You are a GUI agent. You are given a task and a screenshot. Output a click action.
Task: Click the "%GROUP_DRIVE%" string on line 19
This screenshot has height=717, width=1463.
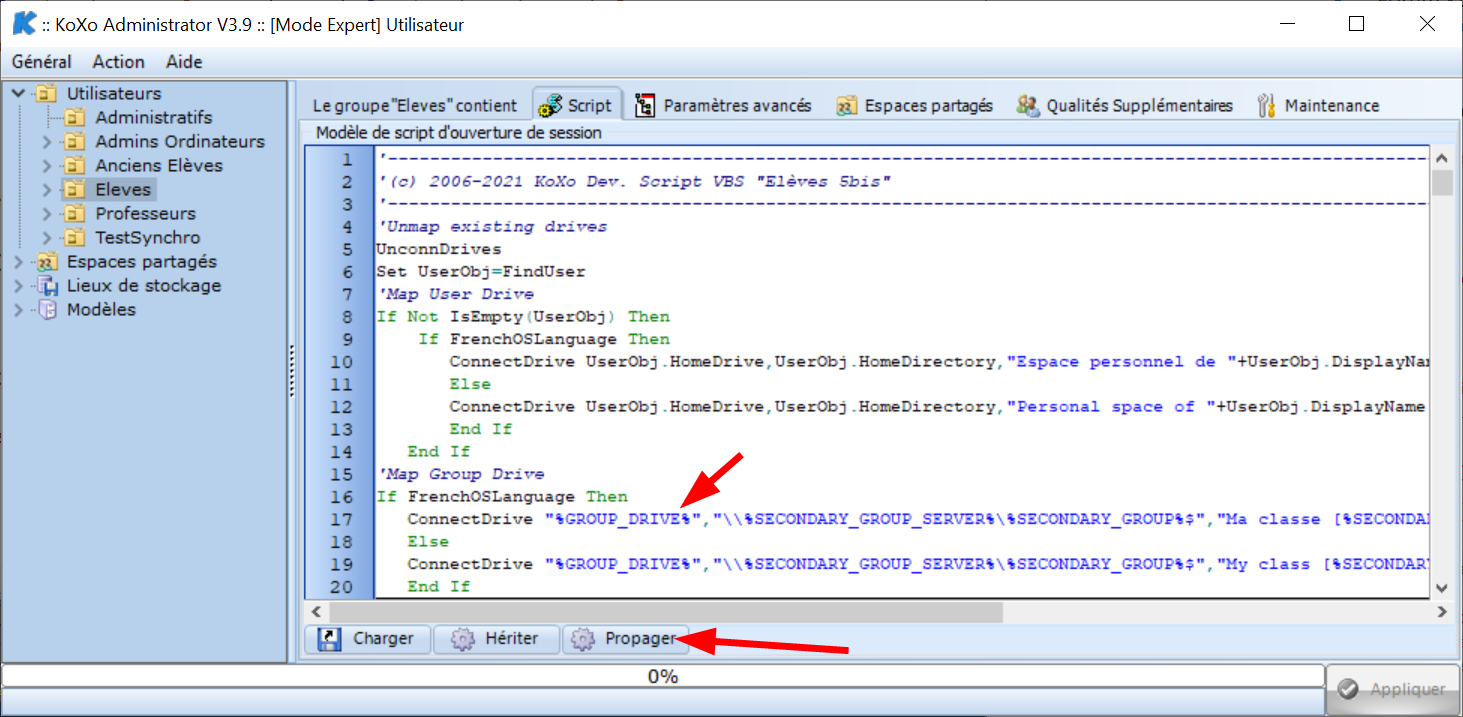[x=624, y=564]
